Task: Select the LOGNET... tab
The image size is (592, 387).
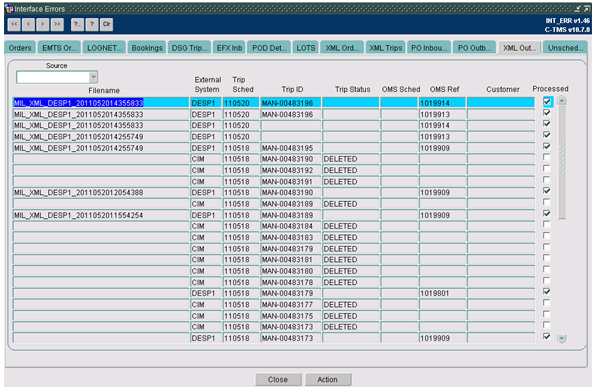Action: click(x=104, y=48)
